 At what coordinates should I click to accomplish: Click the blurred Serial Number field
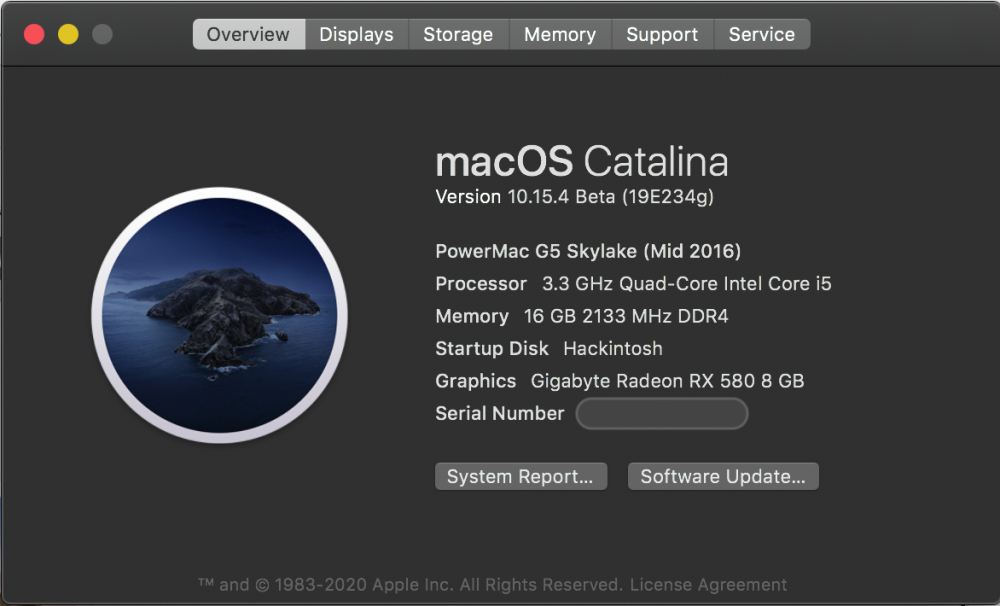[662, 413]
